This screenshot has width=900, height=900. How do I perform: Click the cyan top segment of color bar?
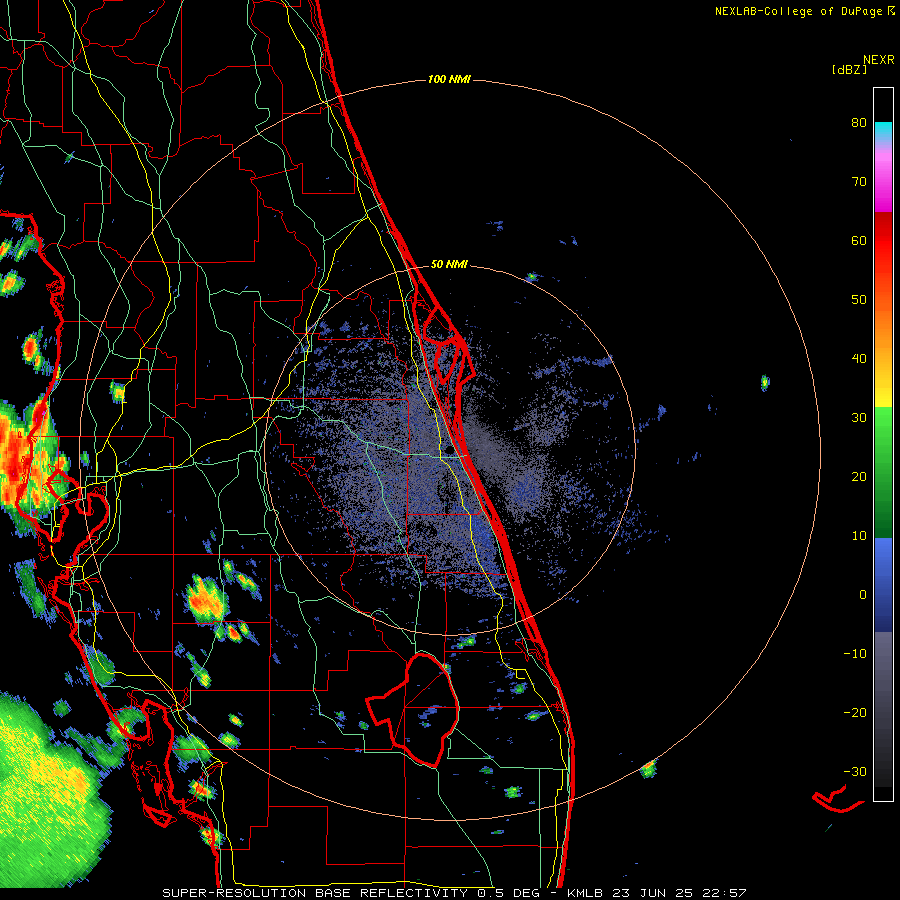883,131
